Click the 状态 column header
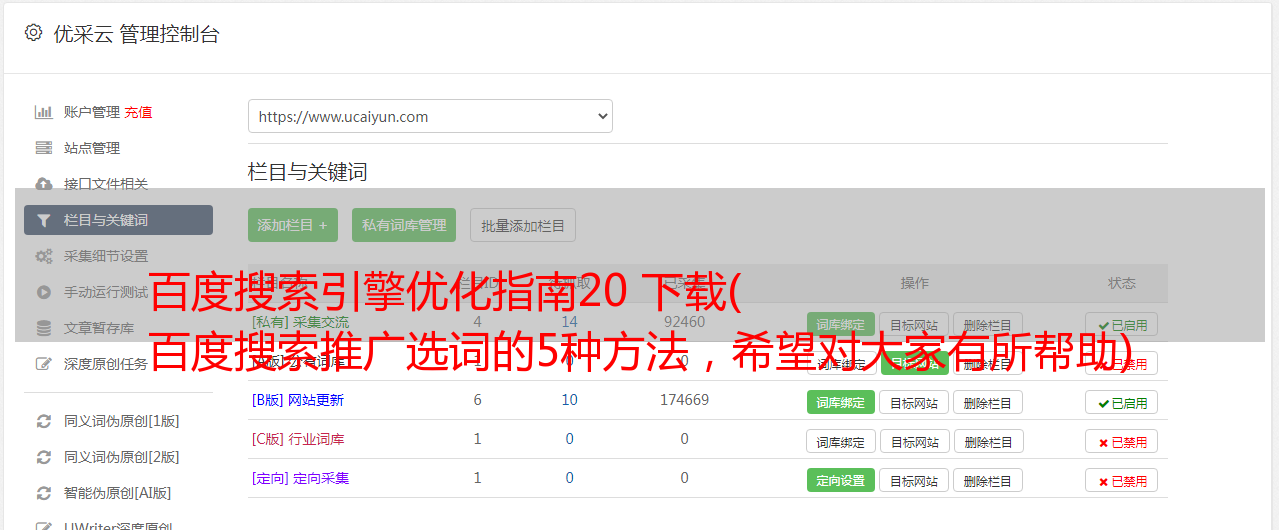The width and height of the screenshot is (1279, 530). point(1122,283)
